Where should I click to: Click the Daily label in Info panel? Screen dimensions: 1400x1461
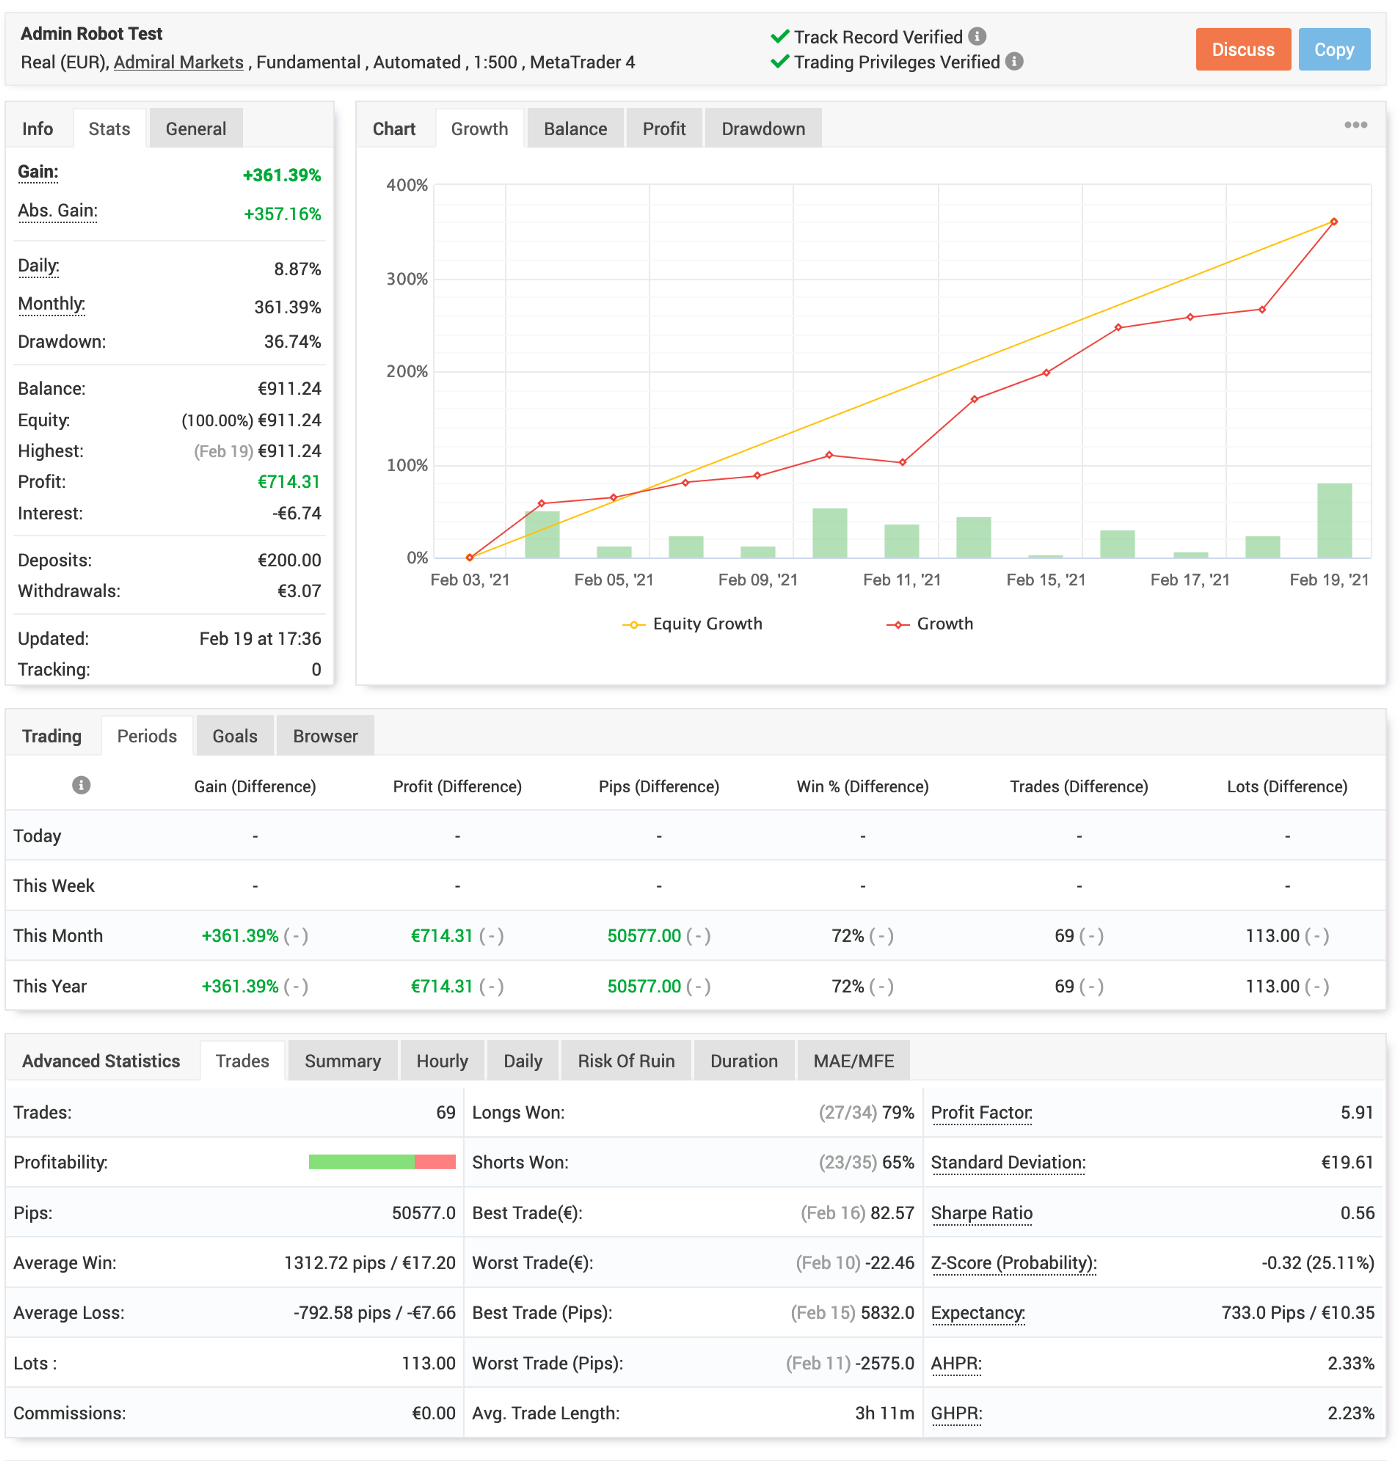pyautogui.click(x=39, y=266)
